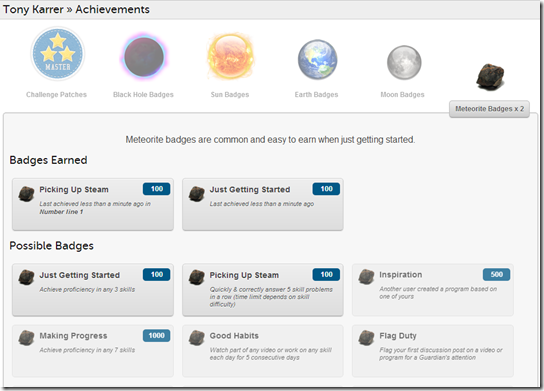
Task: Switch to Sun Badges label
Action: [x=230, y=94]
